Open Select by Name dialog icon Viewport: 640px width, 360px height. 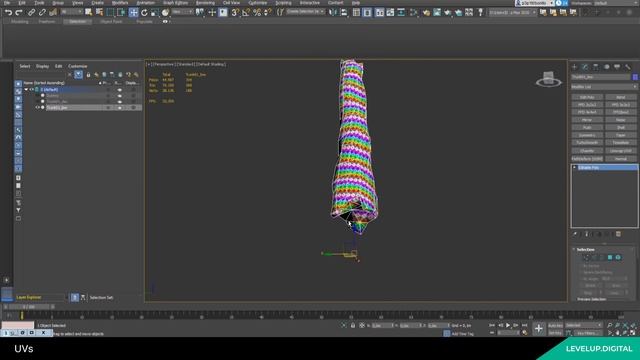coord(99,12)
